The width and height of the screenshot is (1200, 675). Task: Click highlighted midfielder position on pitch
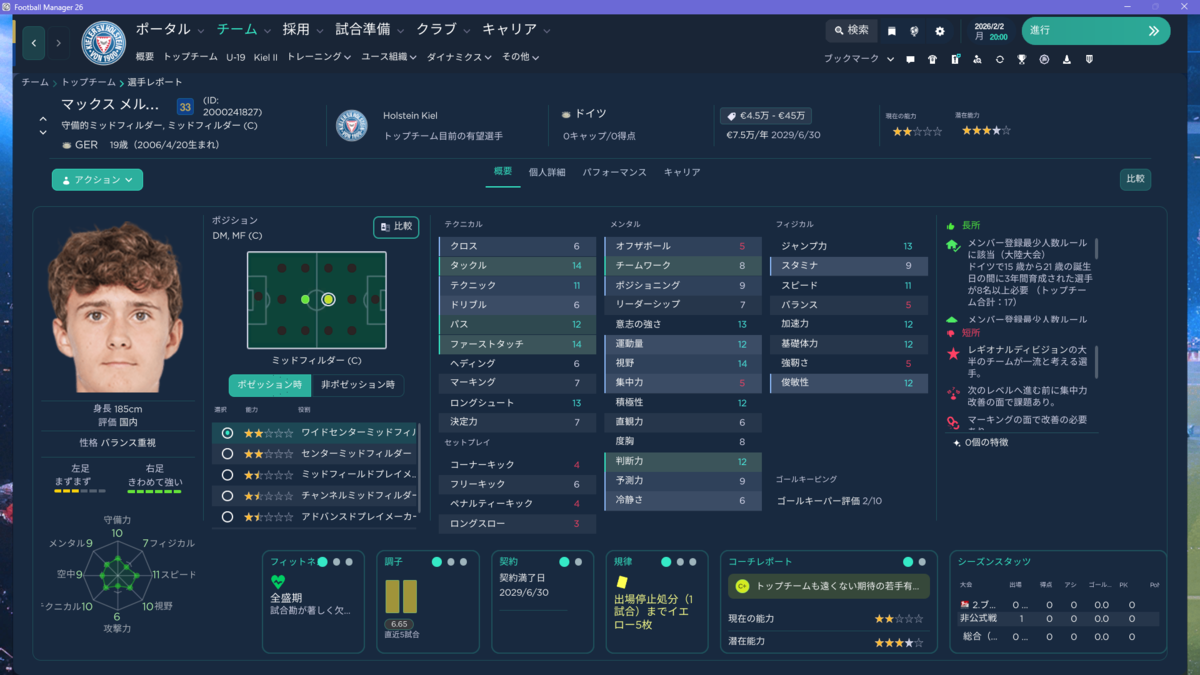pyautogui.click(x=328, y=299)
